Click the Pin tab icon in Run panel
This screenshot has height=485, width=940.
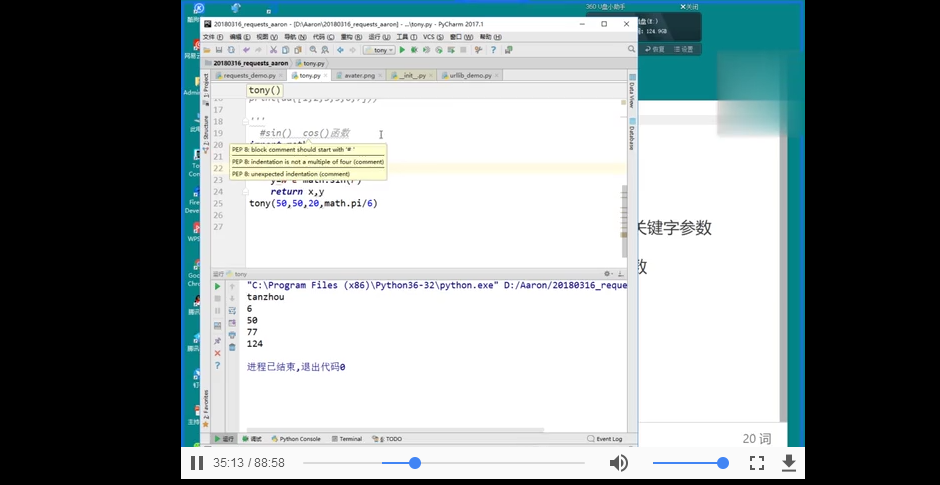(x=218, y=341)
